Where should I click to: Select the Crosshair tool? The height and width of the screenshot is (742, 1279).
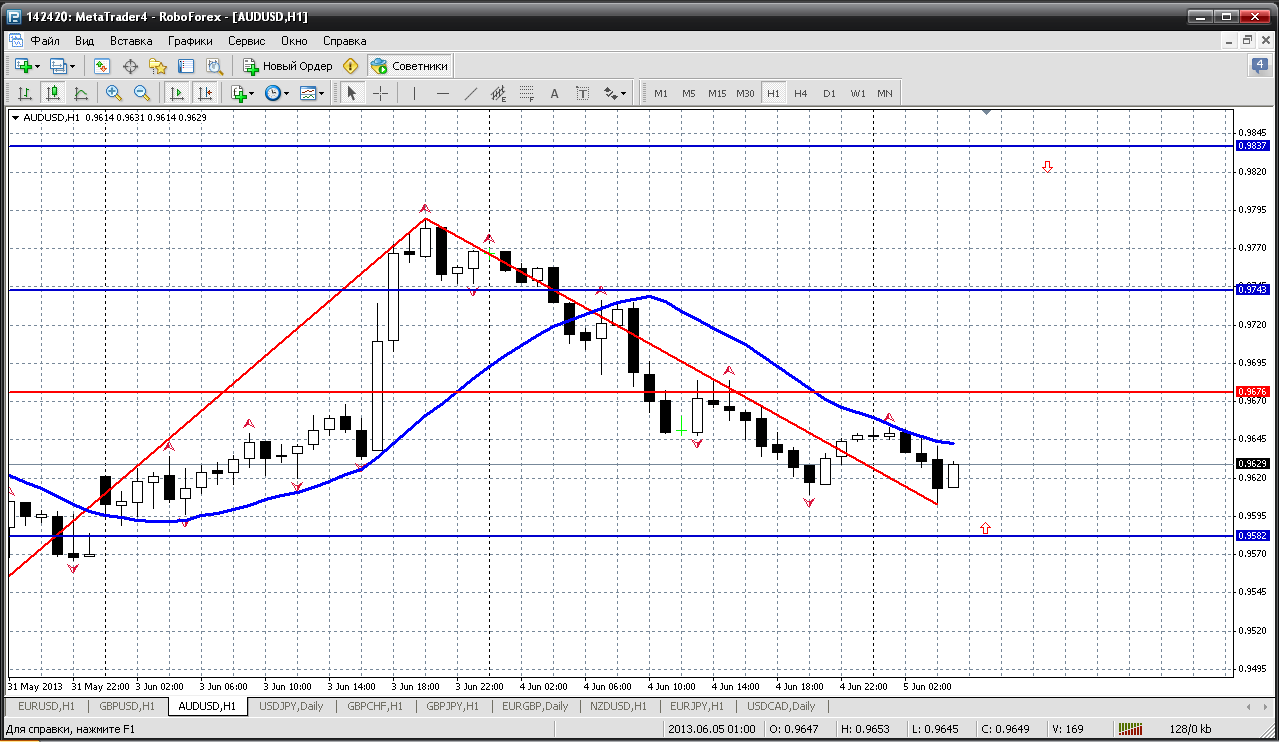pos(381,93)
